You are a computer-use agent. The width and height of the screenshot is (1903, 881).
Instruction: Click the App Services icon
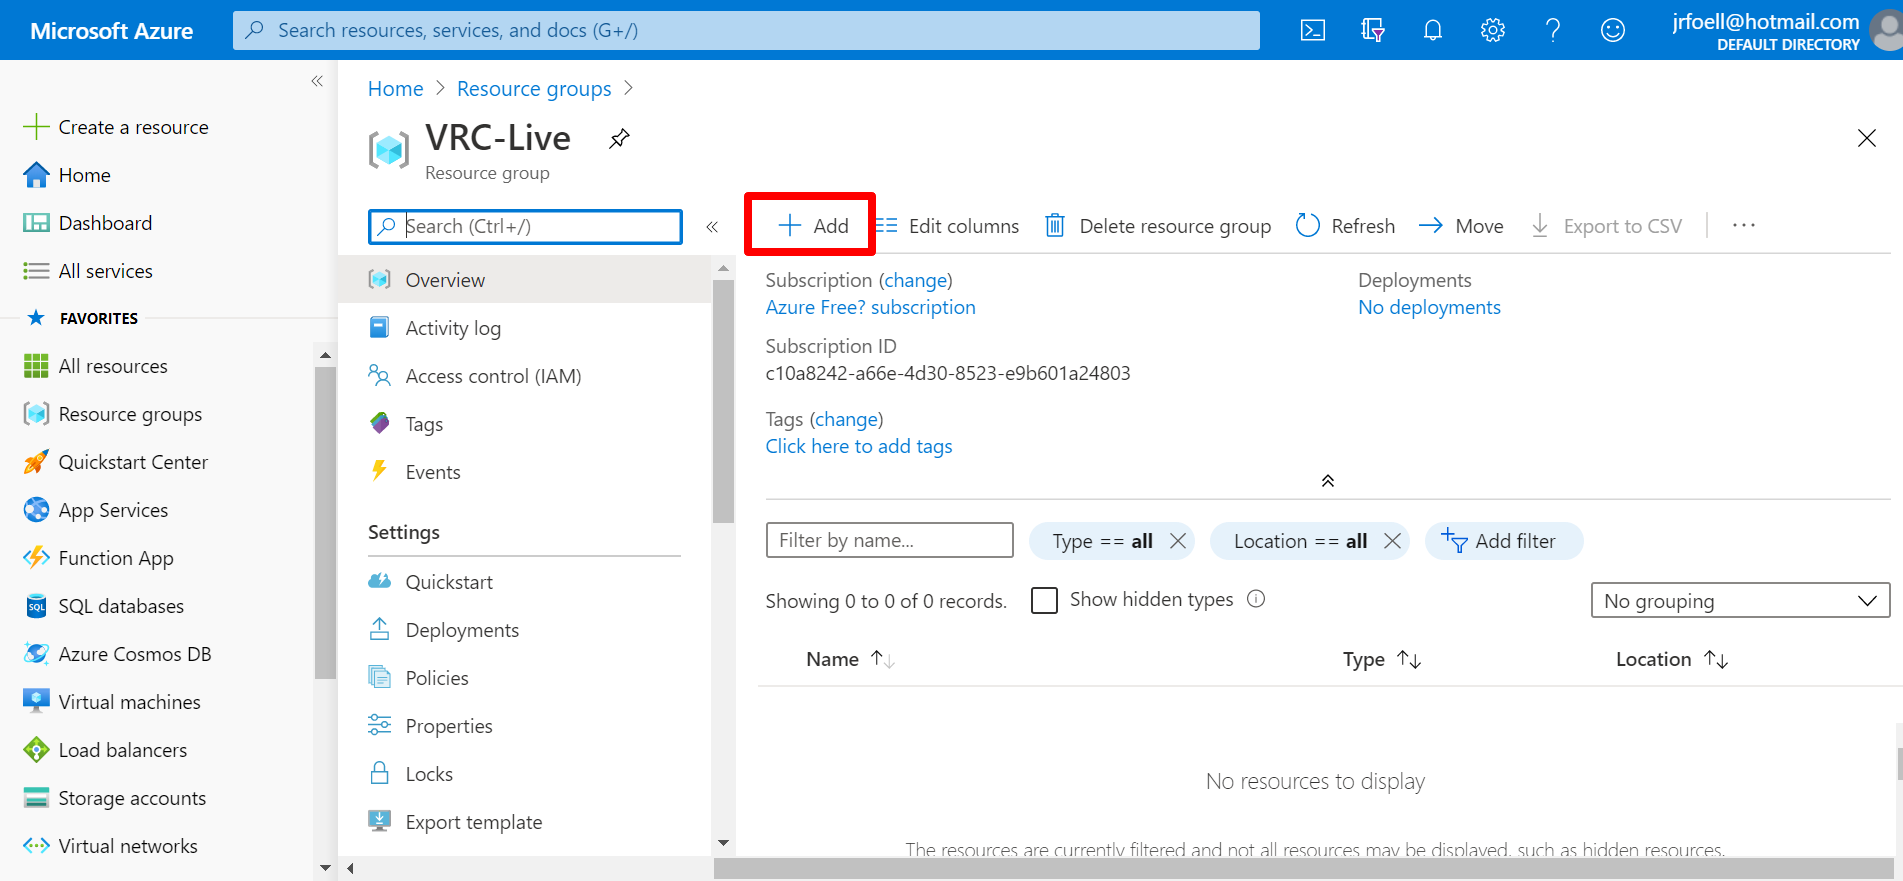point(36,510)
